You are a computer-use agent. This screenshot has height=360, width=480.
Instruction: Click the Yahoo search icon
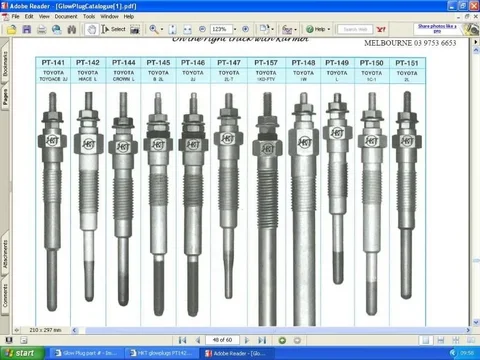(381, 29)
